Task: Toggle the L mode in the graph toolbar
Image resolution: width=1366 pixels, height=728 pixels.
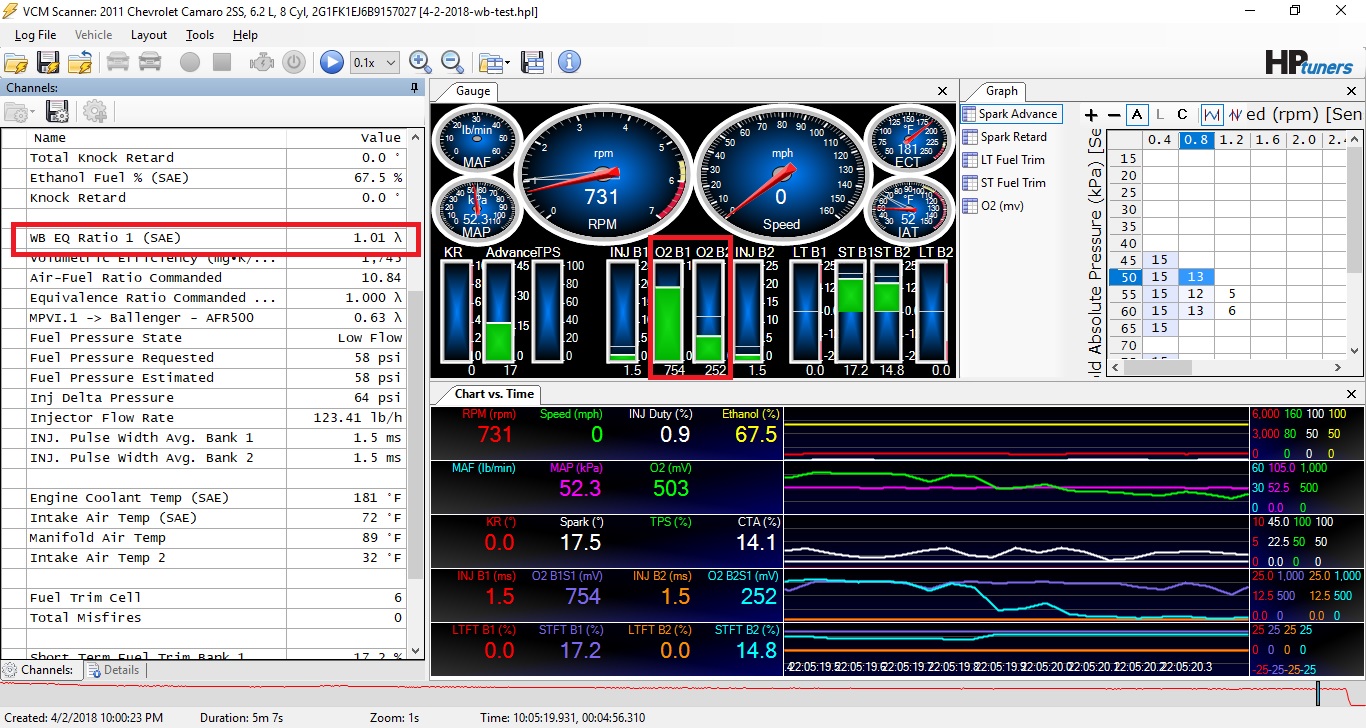Action: [1160, 115]
